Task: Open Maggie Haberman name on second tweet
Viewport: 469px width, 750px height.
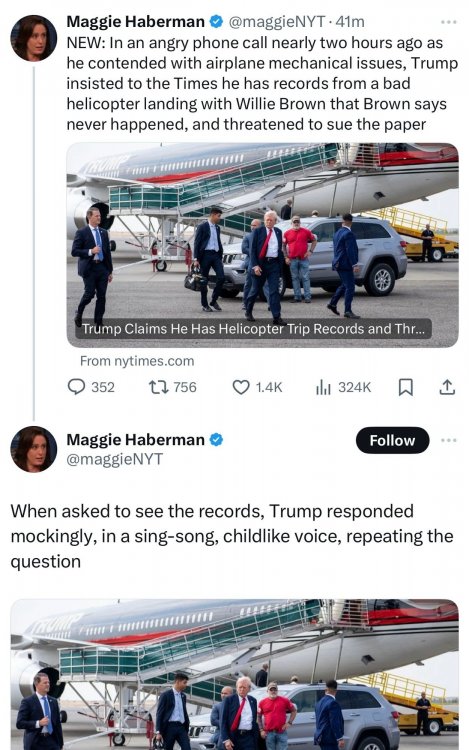Action: point(135,440)
